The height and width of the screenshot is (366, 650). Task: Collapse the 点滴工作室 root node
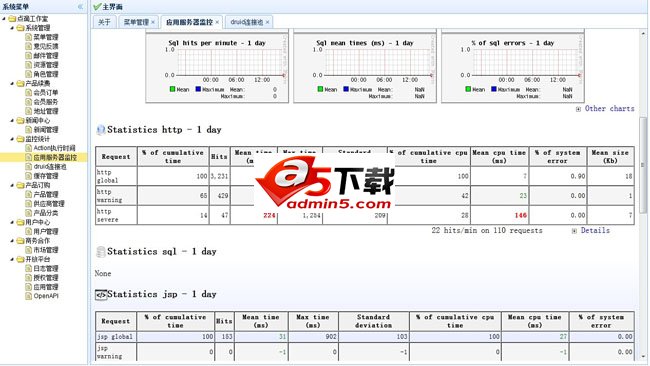[4, 19]
